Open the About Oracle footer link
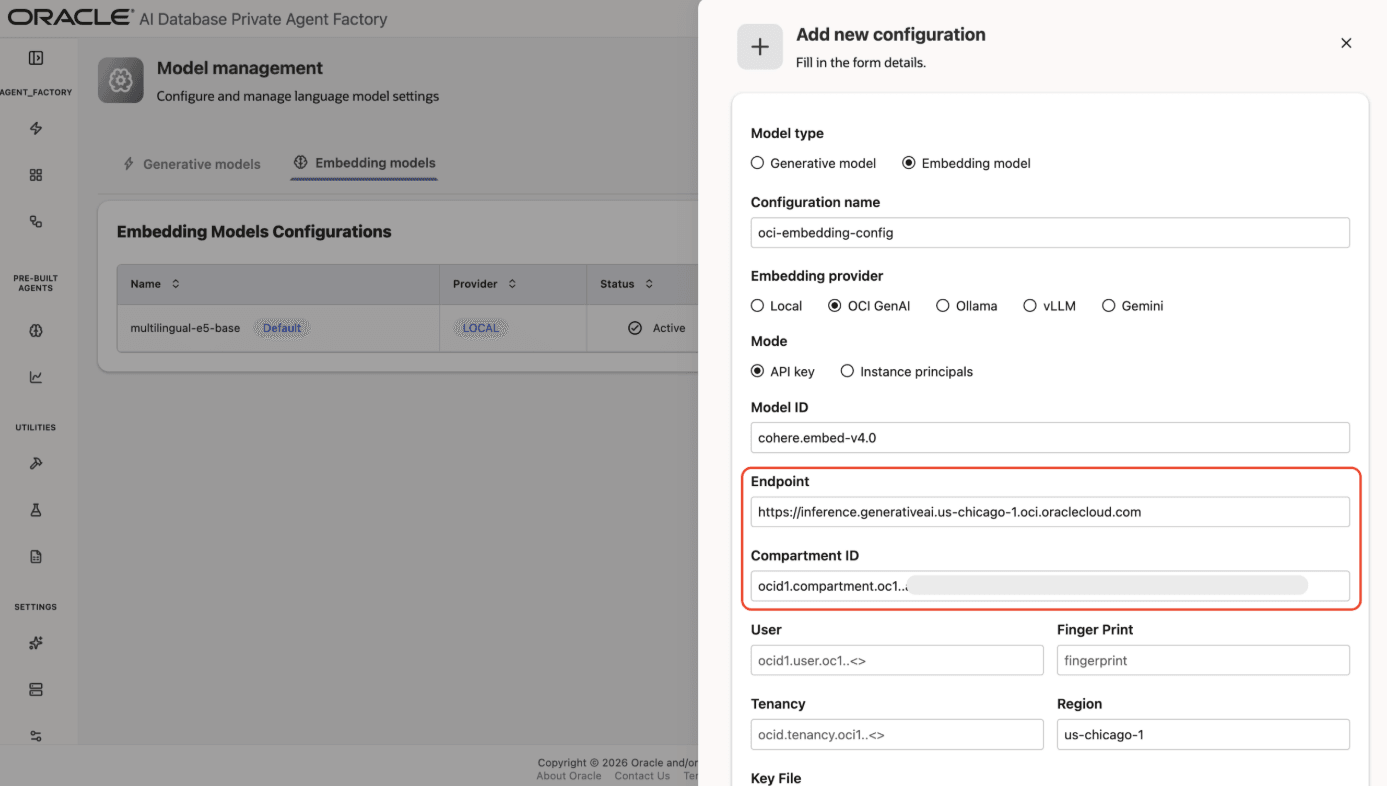This screenshot has height=786, width=1387. (569, 776)
